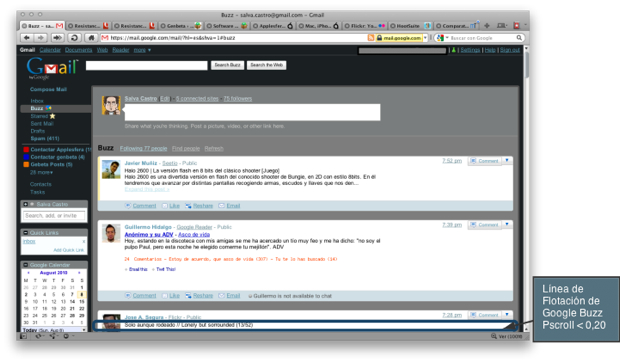620x363 pixels.
Task: Expand '28 more' labels list
Action: (42, 172)
